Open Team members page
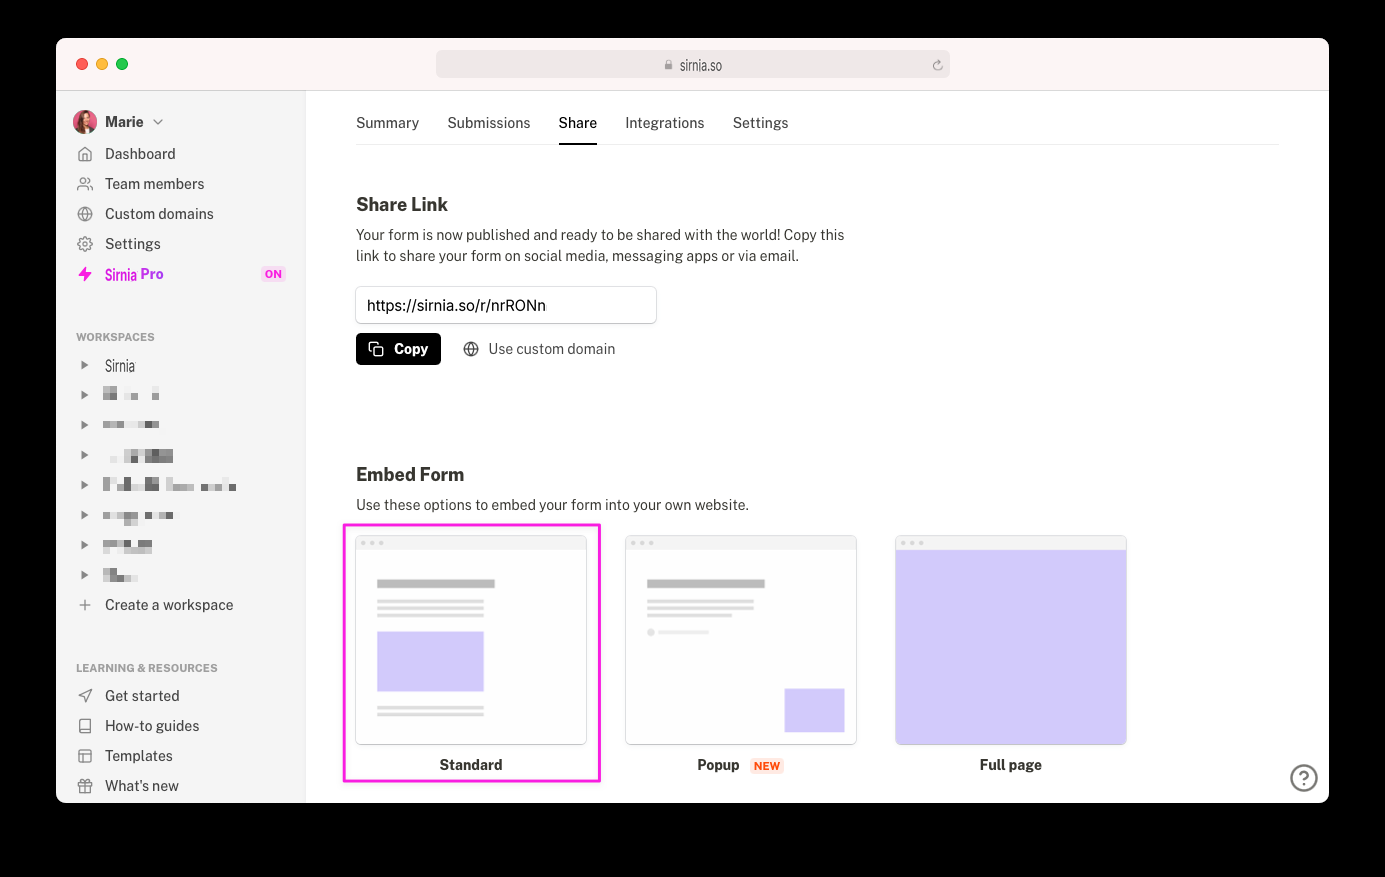This screenshot has width=1385, height=877. [x=154, y=184]
